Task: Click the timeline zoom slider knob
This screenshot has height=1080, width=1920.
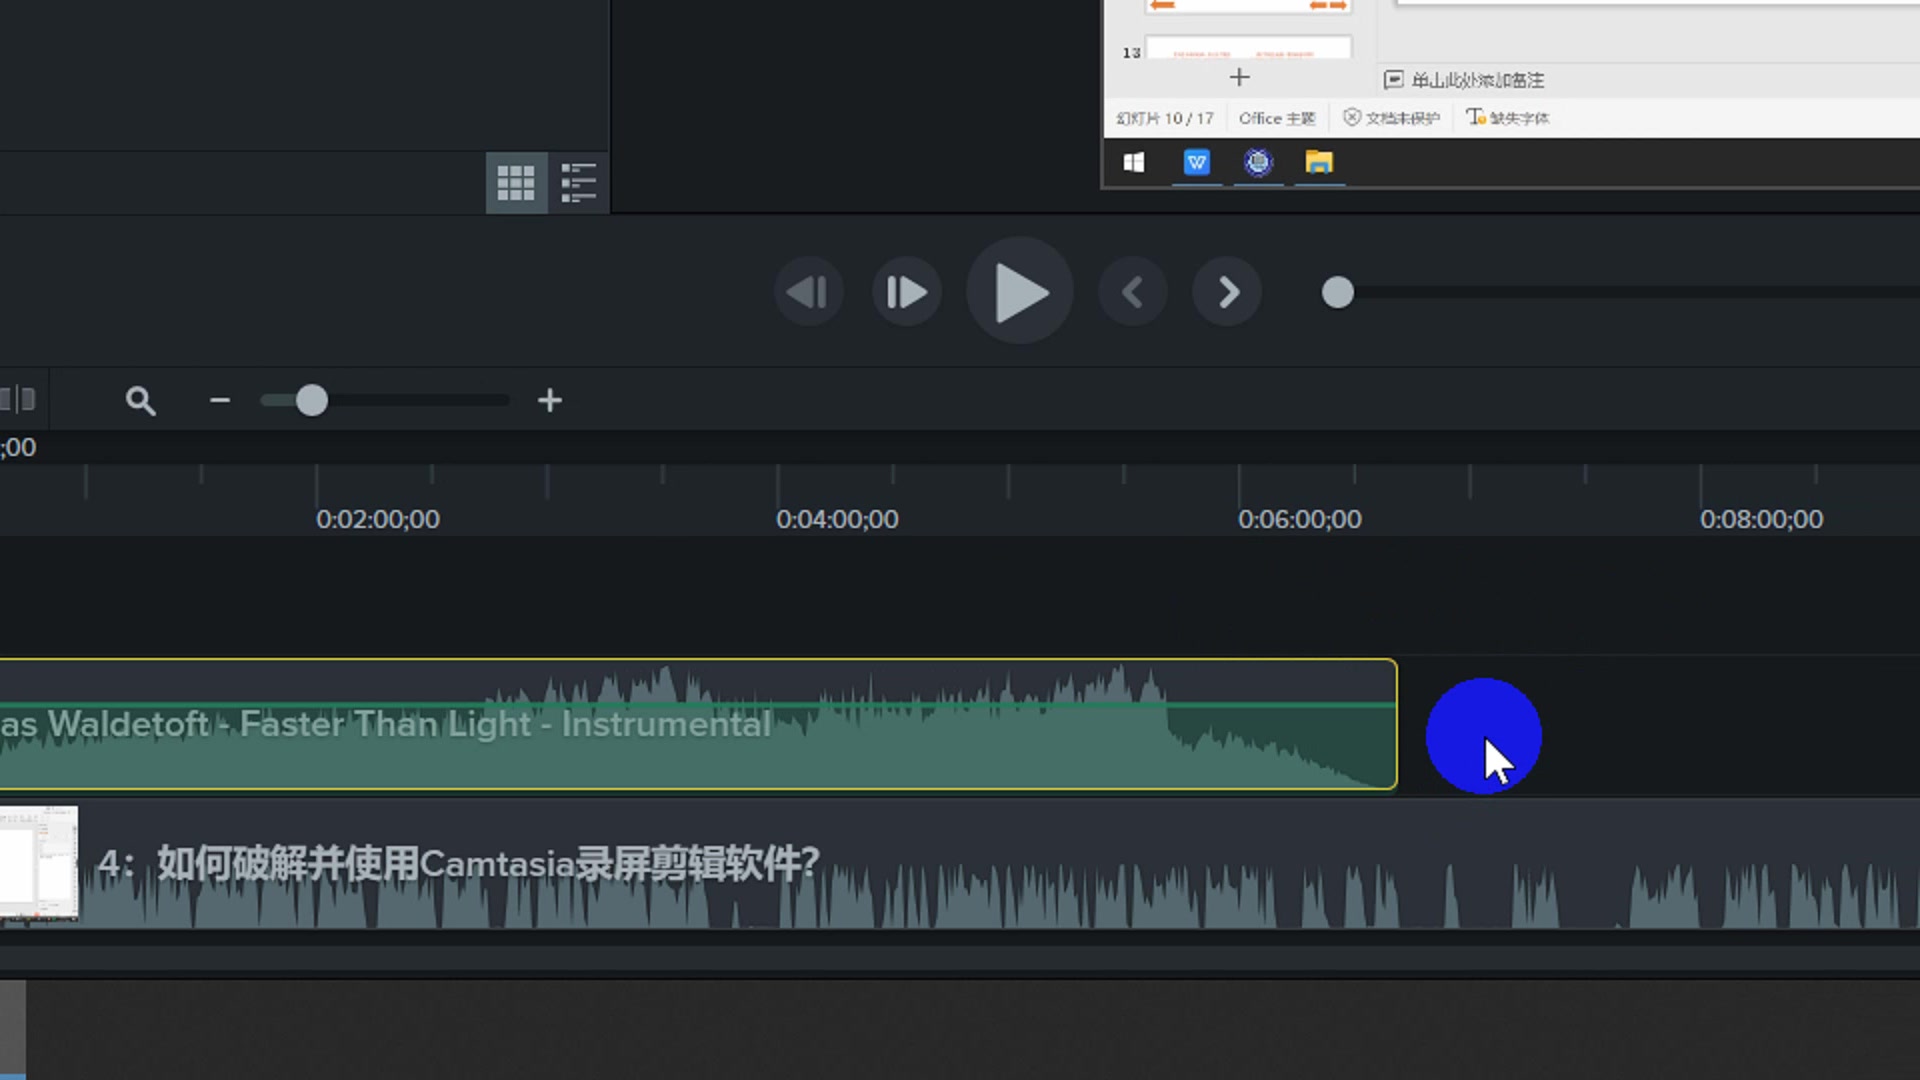Action: 312,401
